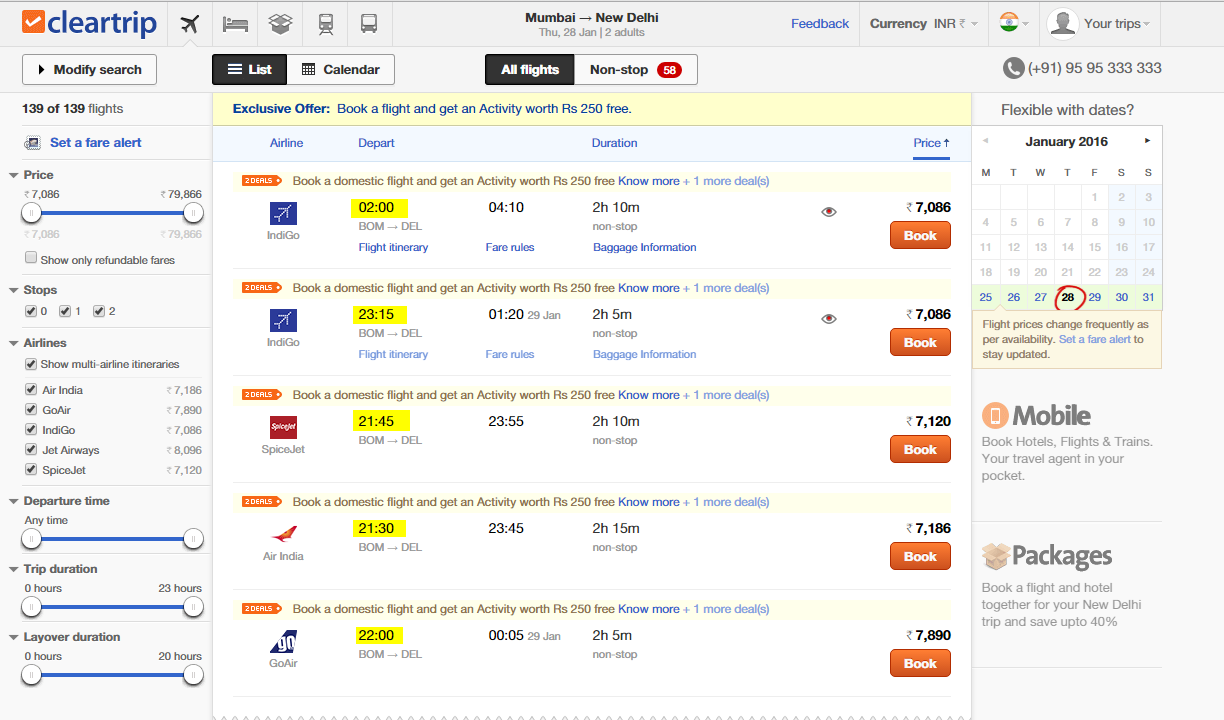Show Non-stop flights tab

(636, 69)
